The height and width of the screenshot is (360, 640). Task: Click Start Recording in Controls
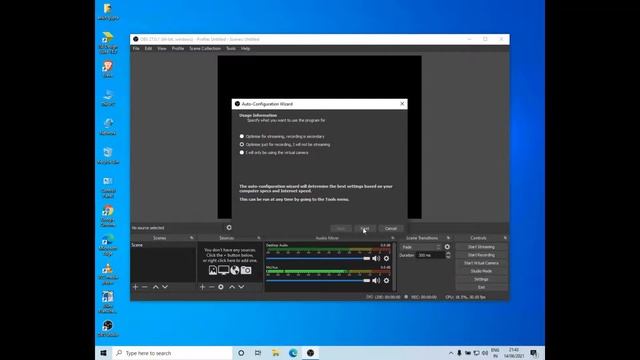pyautogui.click(x=481, y=255)
